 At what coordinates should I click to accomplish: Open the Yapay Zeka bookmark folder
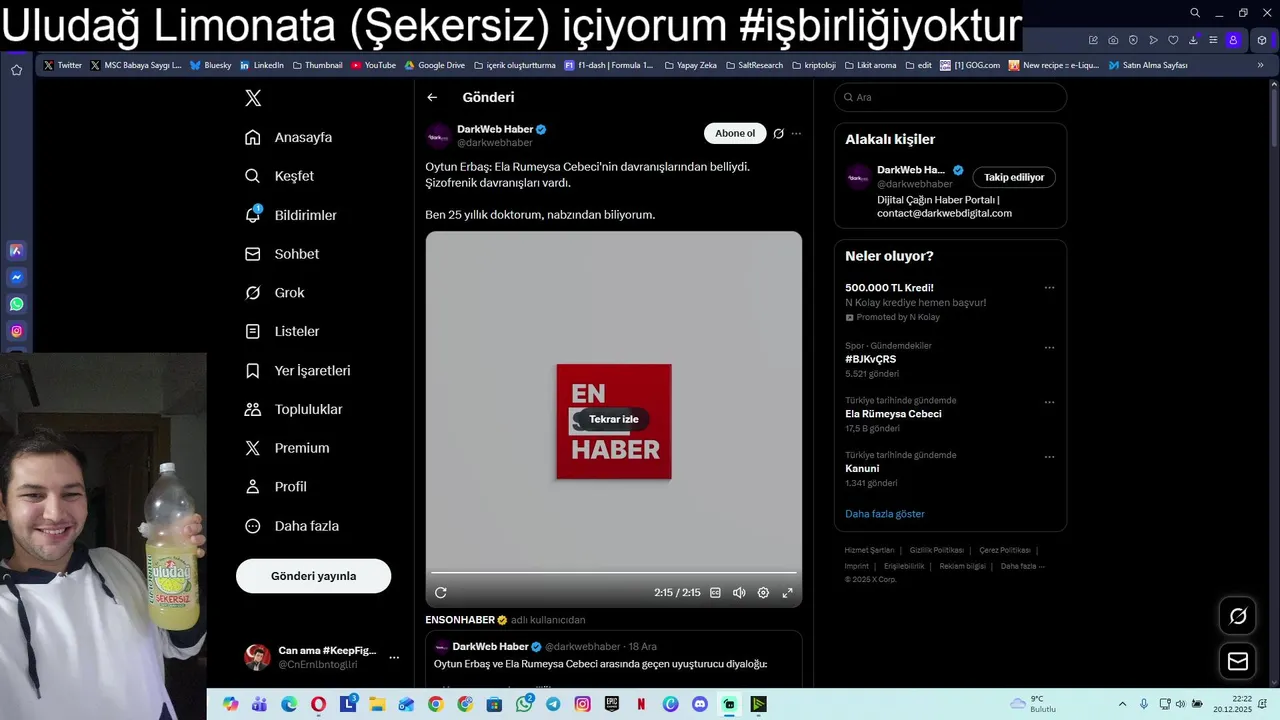pos(690,65)
